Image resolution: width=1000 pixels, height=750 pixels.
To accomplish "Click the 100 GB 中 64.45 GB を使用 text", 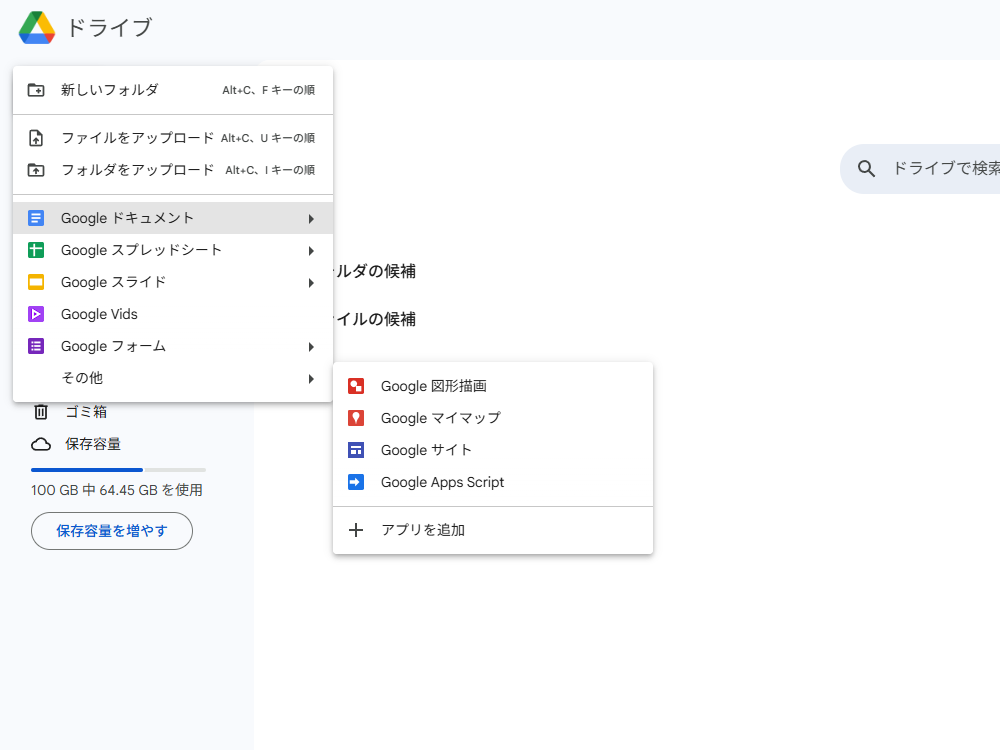I will pyautogui.click(x=117, y=490).
